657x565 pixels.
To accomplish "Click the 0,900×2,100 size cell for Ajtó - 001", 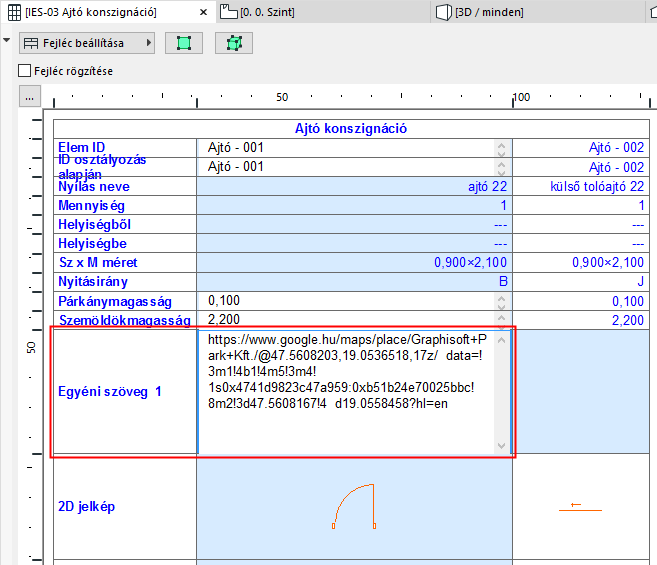I will click(x=354, y=262).
